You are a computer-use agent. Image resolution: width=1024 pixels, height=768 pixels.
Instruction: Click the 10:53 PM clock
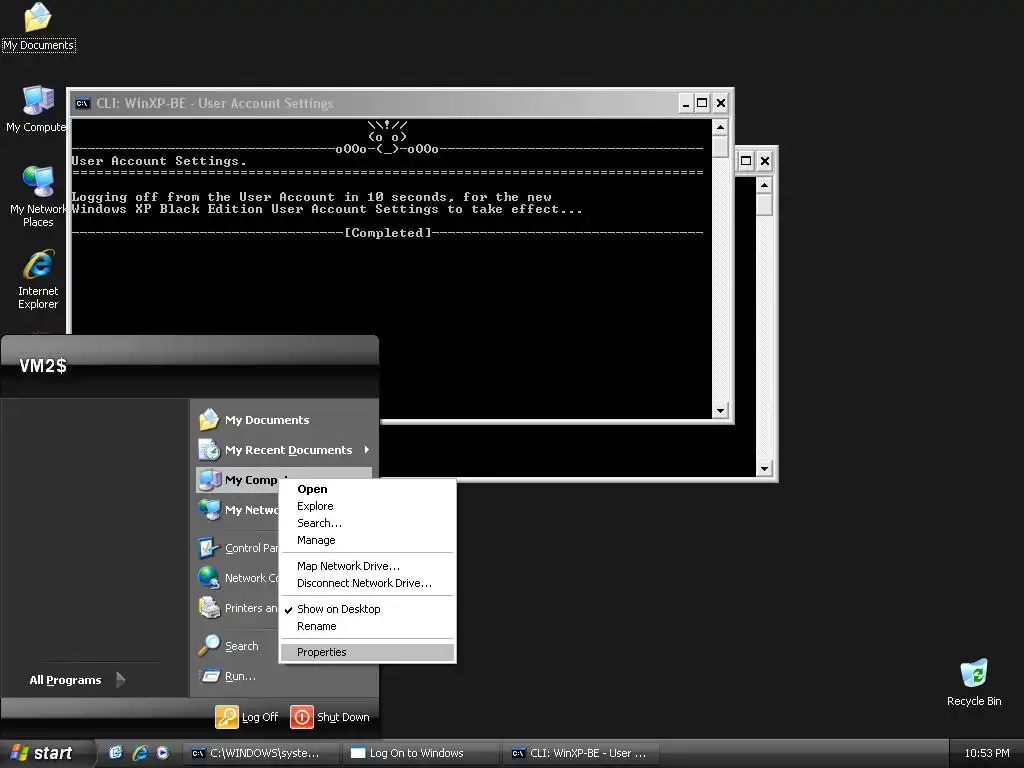[x=986, y=753]
